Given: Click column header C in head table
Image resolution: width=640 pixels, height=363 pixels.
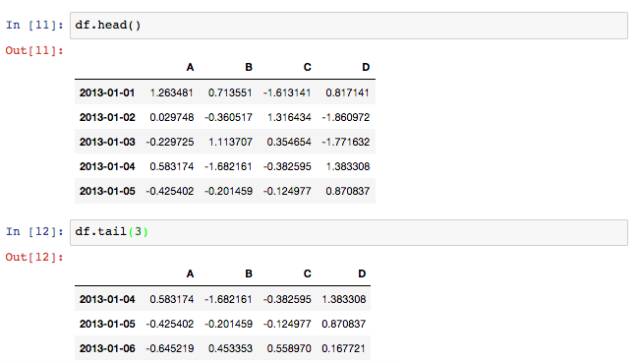Looking at the screenshot, I should pos(307,67).
